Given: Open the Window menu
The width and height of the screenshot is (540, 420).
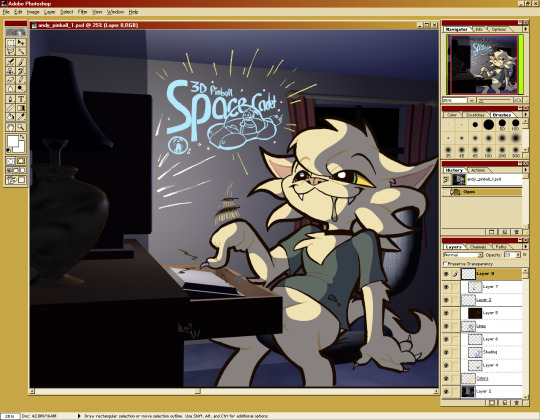Looking at the screenshot, I should pyautogui.click(x=115, y=12).
